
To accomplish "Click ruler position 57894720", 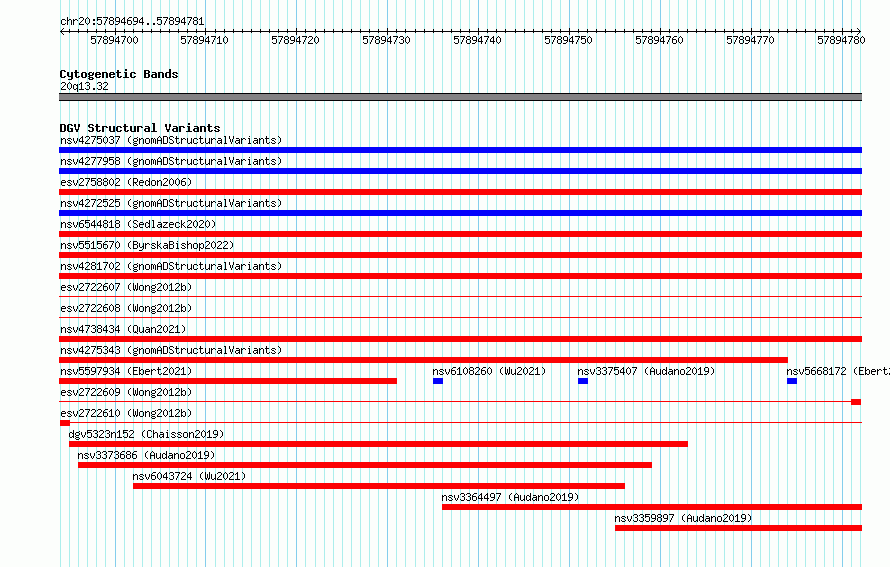I will coord(295,40).
